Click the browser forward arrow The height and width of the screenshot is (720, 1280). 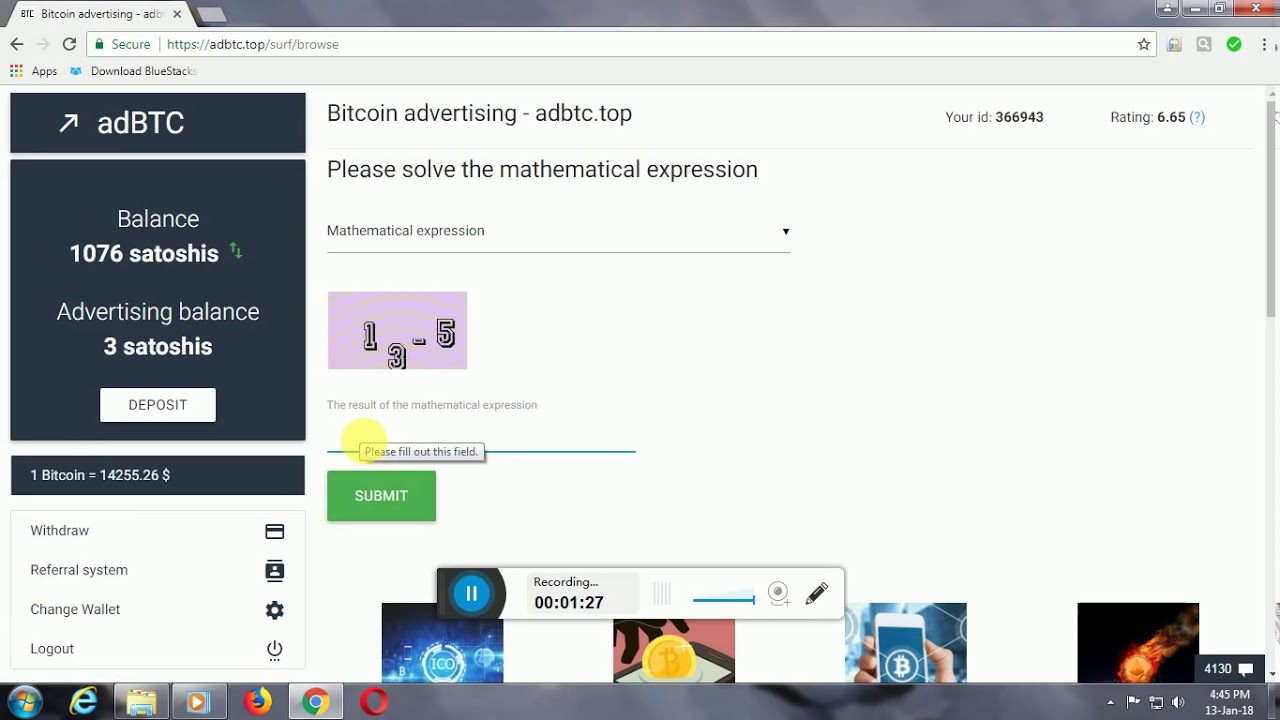pos(43,44)
